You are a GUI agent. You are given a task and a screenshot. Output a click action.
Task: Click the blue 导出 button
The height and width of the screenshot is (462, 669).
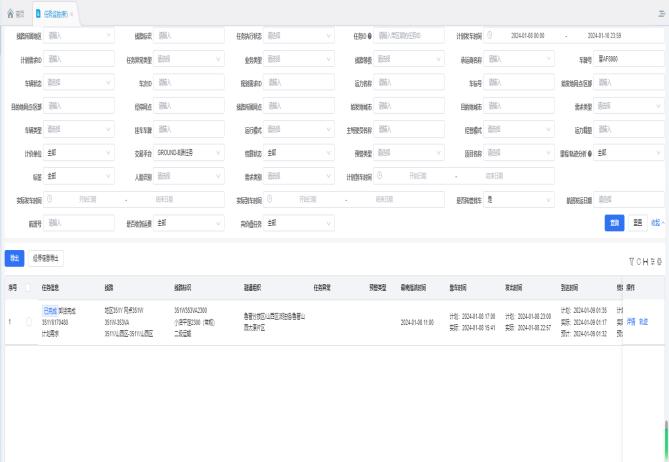click(13, 257)
